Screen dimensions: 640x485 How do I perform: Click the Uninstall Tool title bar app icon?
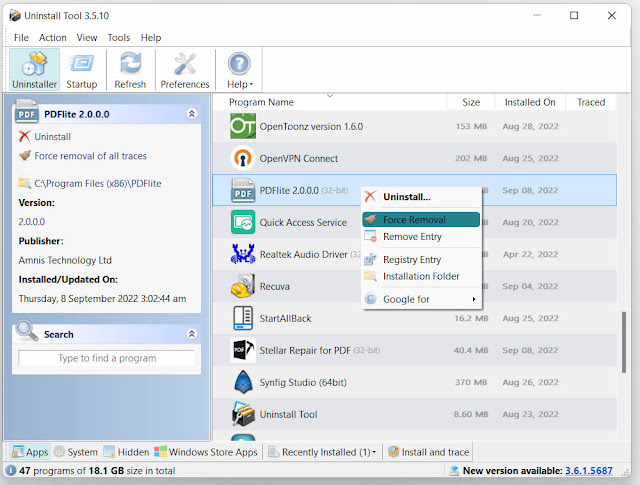pyautogui.click(x=15, y=16)
